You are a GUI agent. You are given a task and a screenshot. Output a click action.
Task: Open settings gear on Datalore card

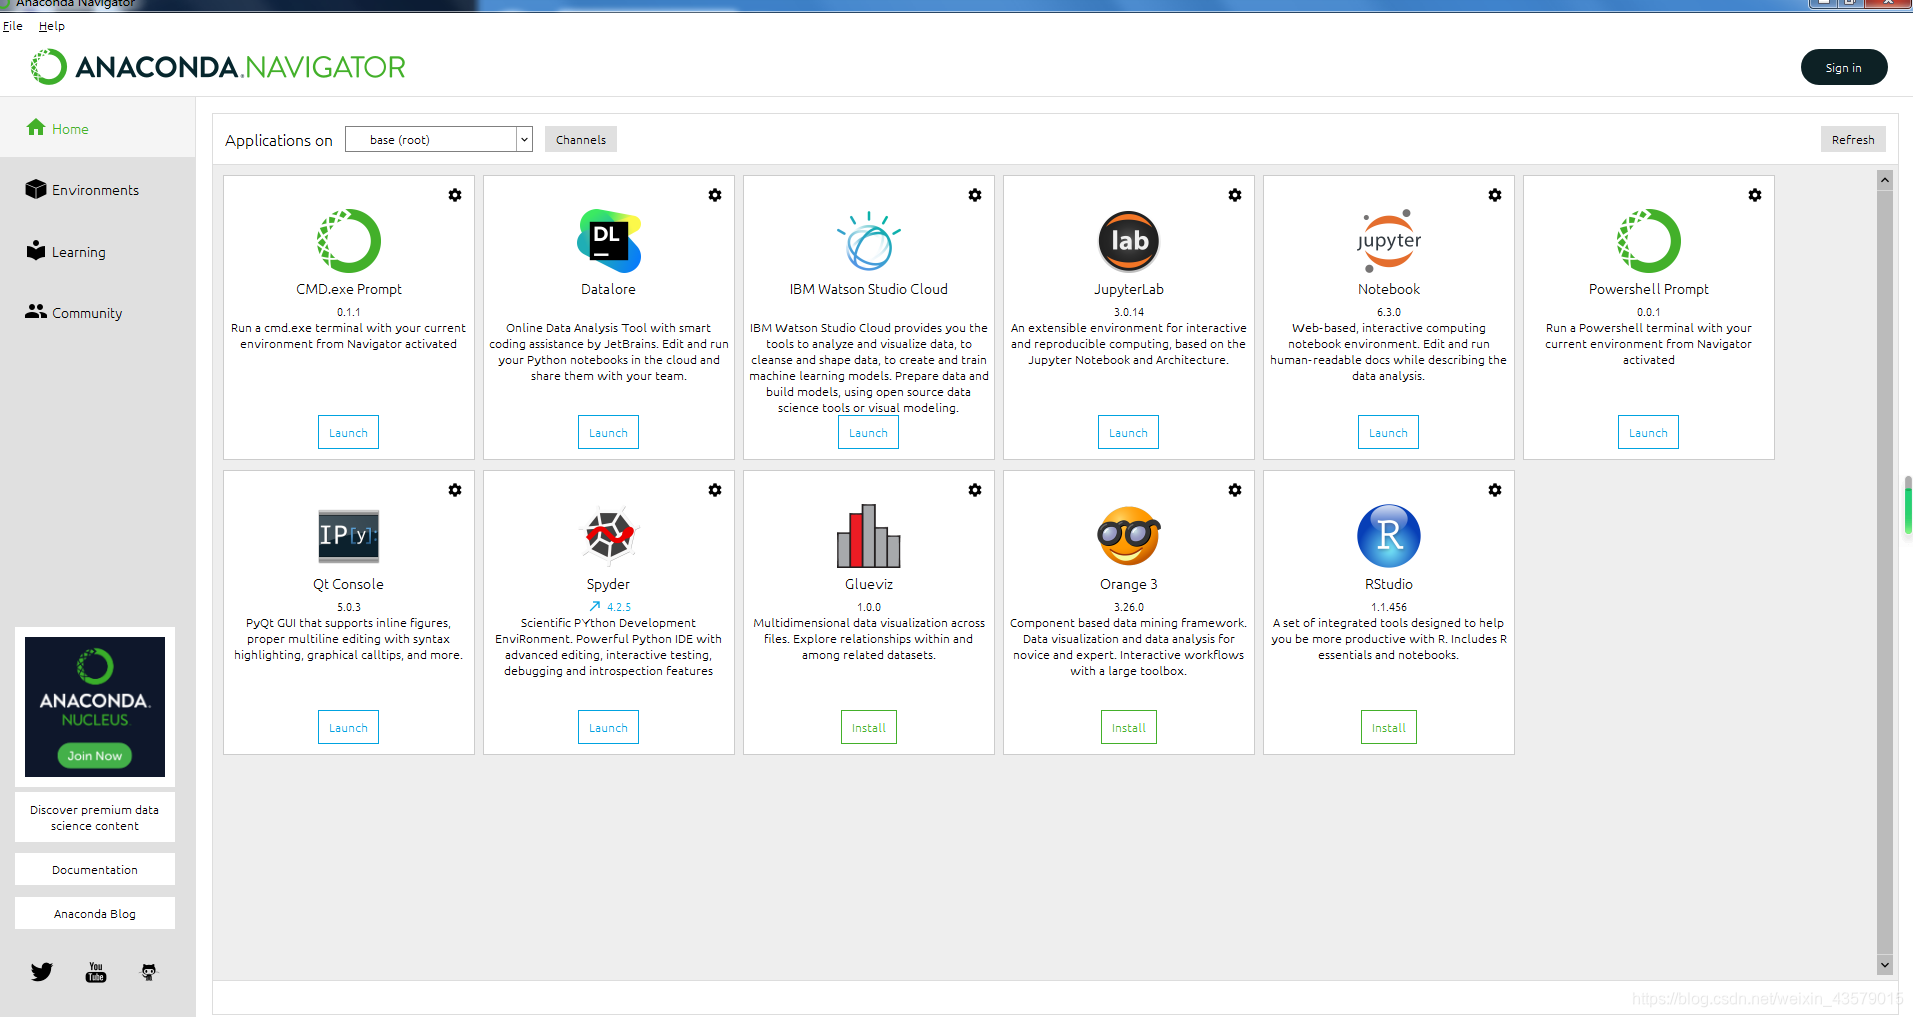point(715,195)
